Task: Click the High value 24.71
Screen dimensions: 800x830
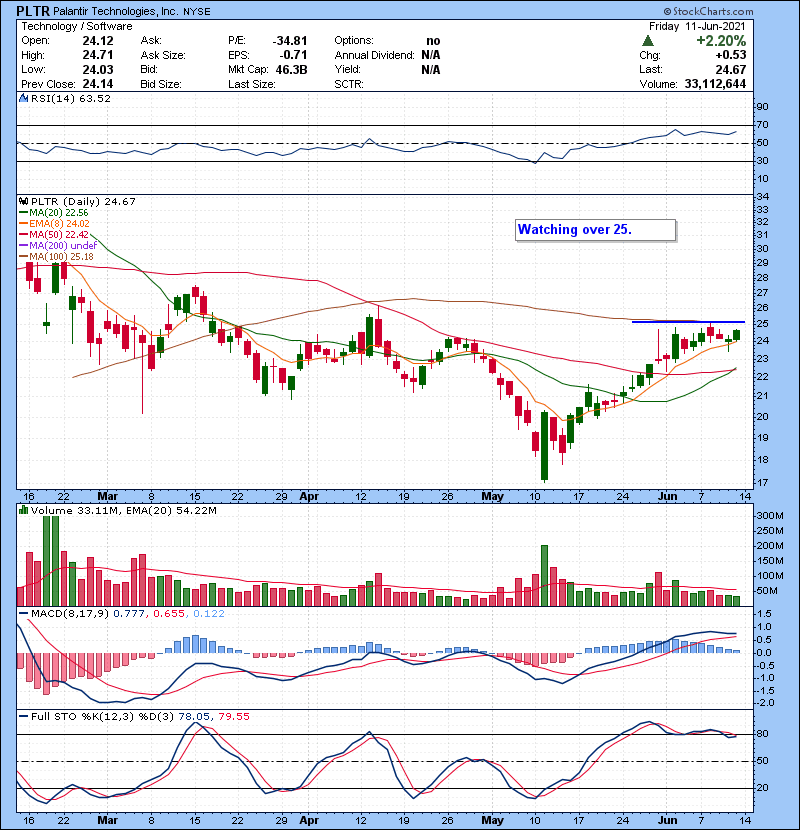Action: (x=98, y=55)
